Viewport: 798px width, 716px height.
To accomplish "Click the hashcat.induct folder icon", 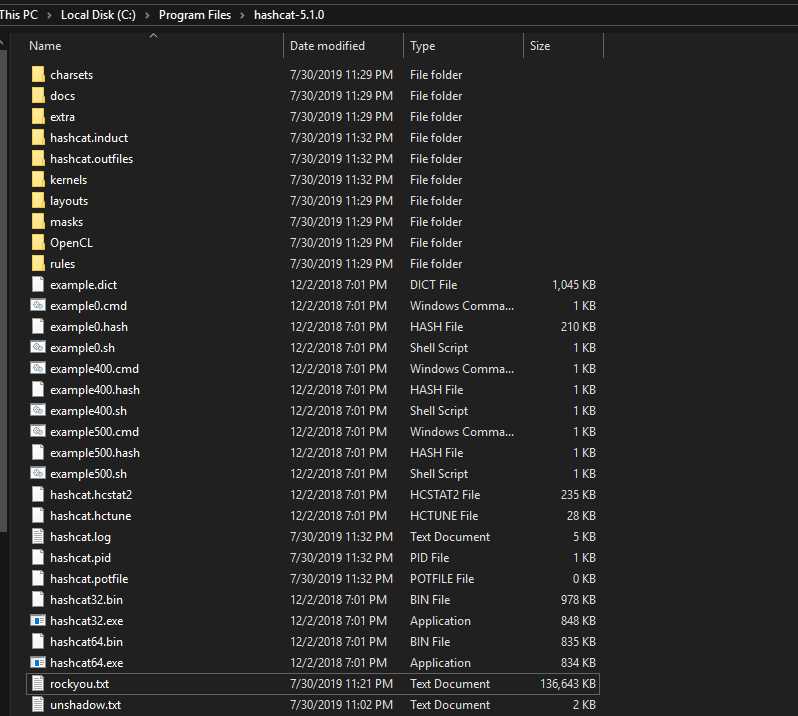I will coord(38,137).
